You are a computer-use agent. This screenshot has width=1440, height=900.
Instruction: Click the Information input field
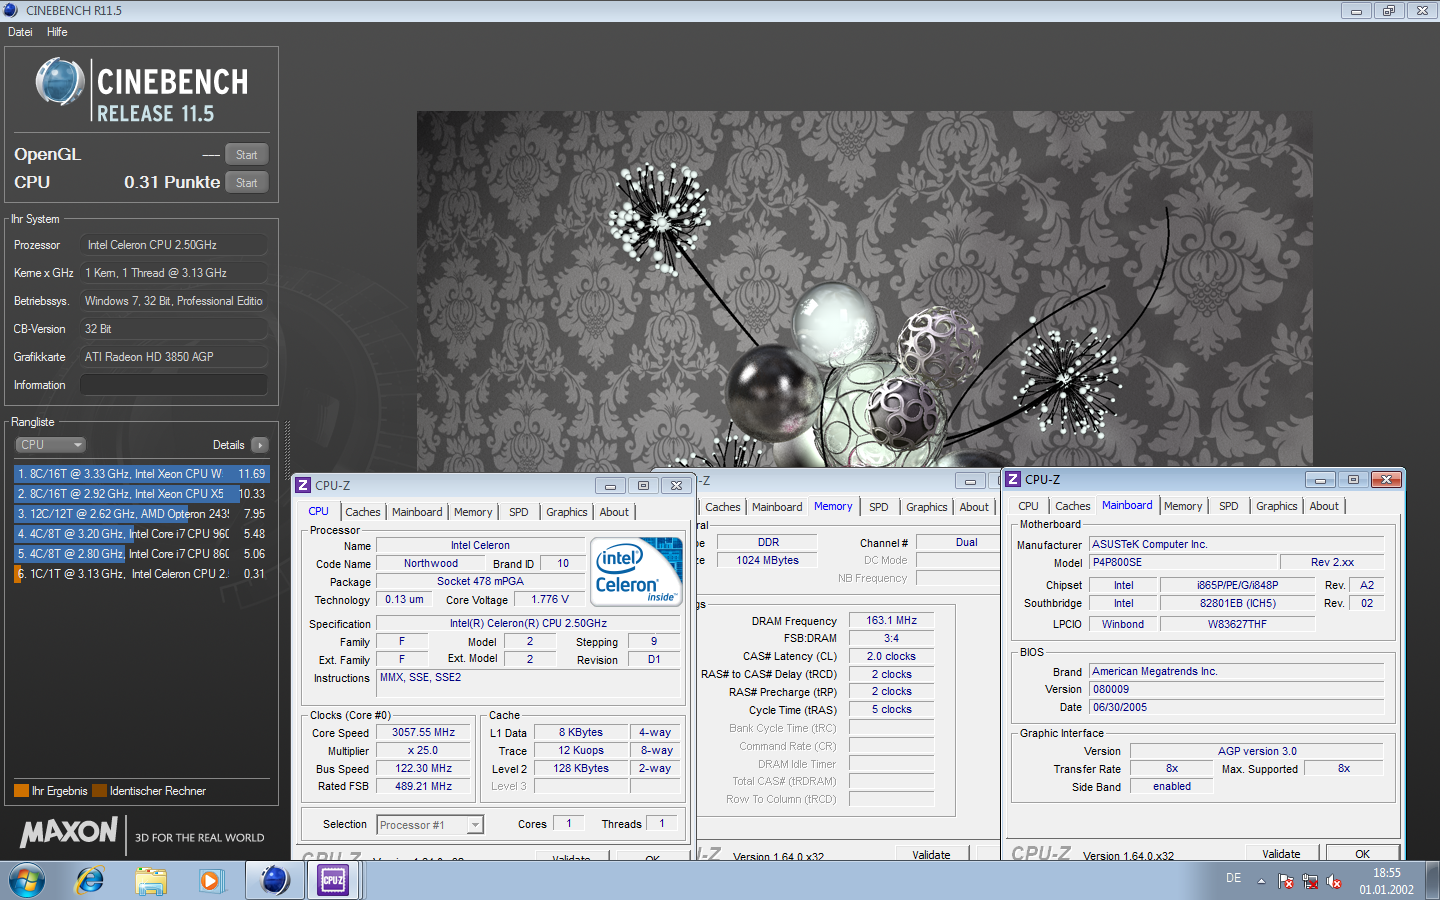tap(174, 384)
